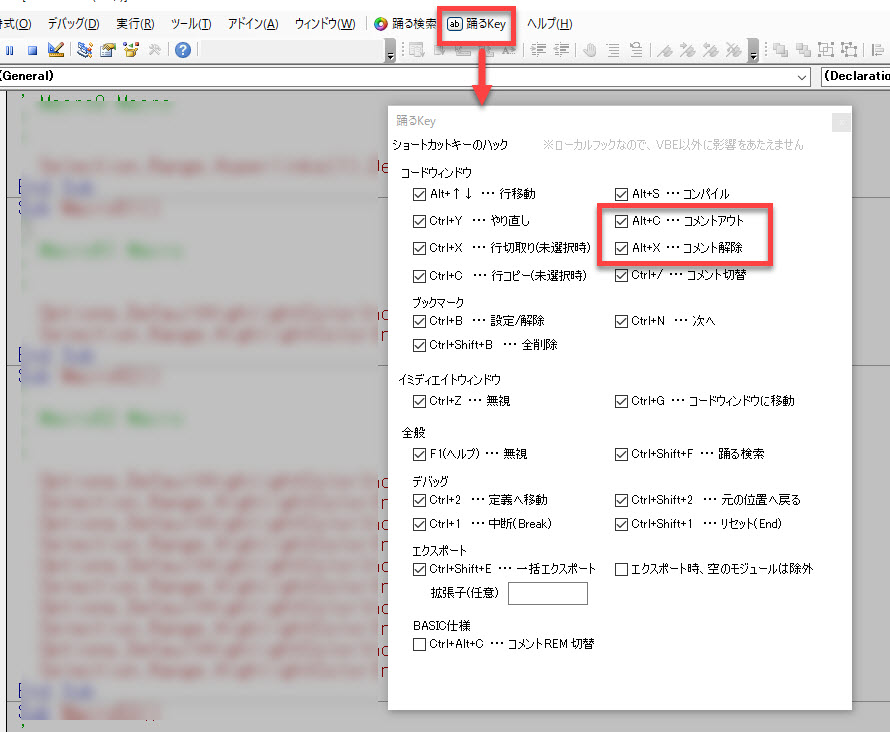Click the blue Help question mark icon
This screenshot has width=890, height=732.
tap(183, 50)
